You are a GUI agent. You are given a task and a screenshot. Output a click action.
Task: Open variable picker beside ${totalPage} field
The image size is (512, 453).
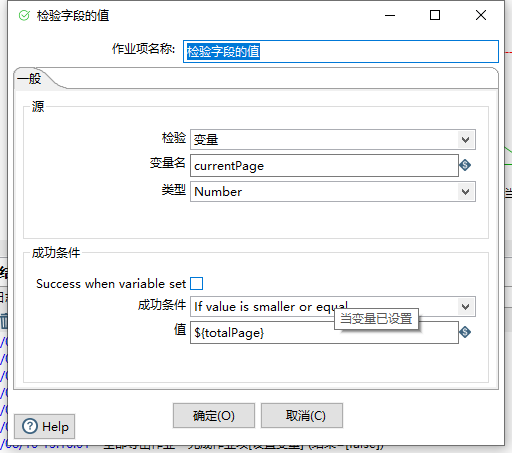tap(465, 332)
